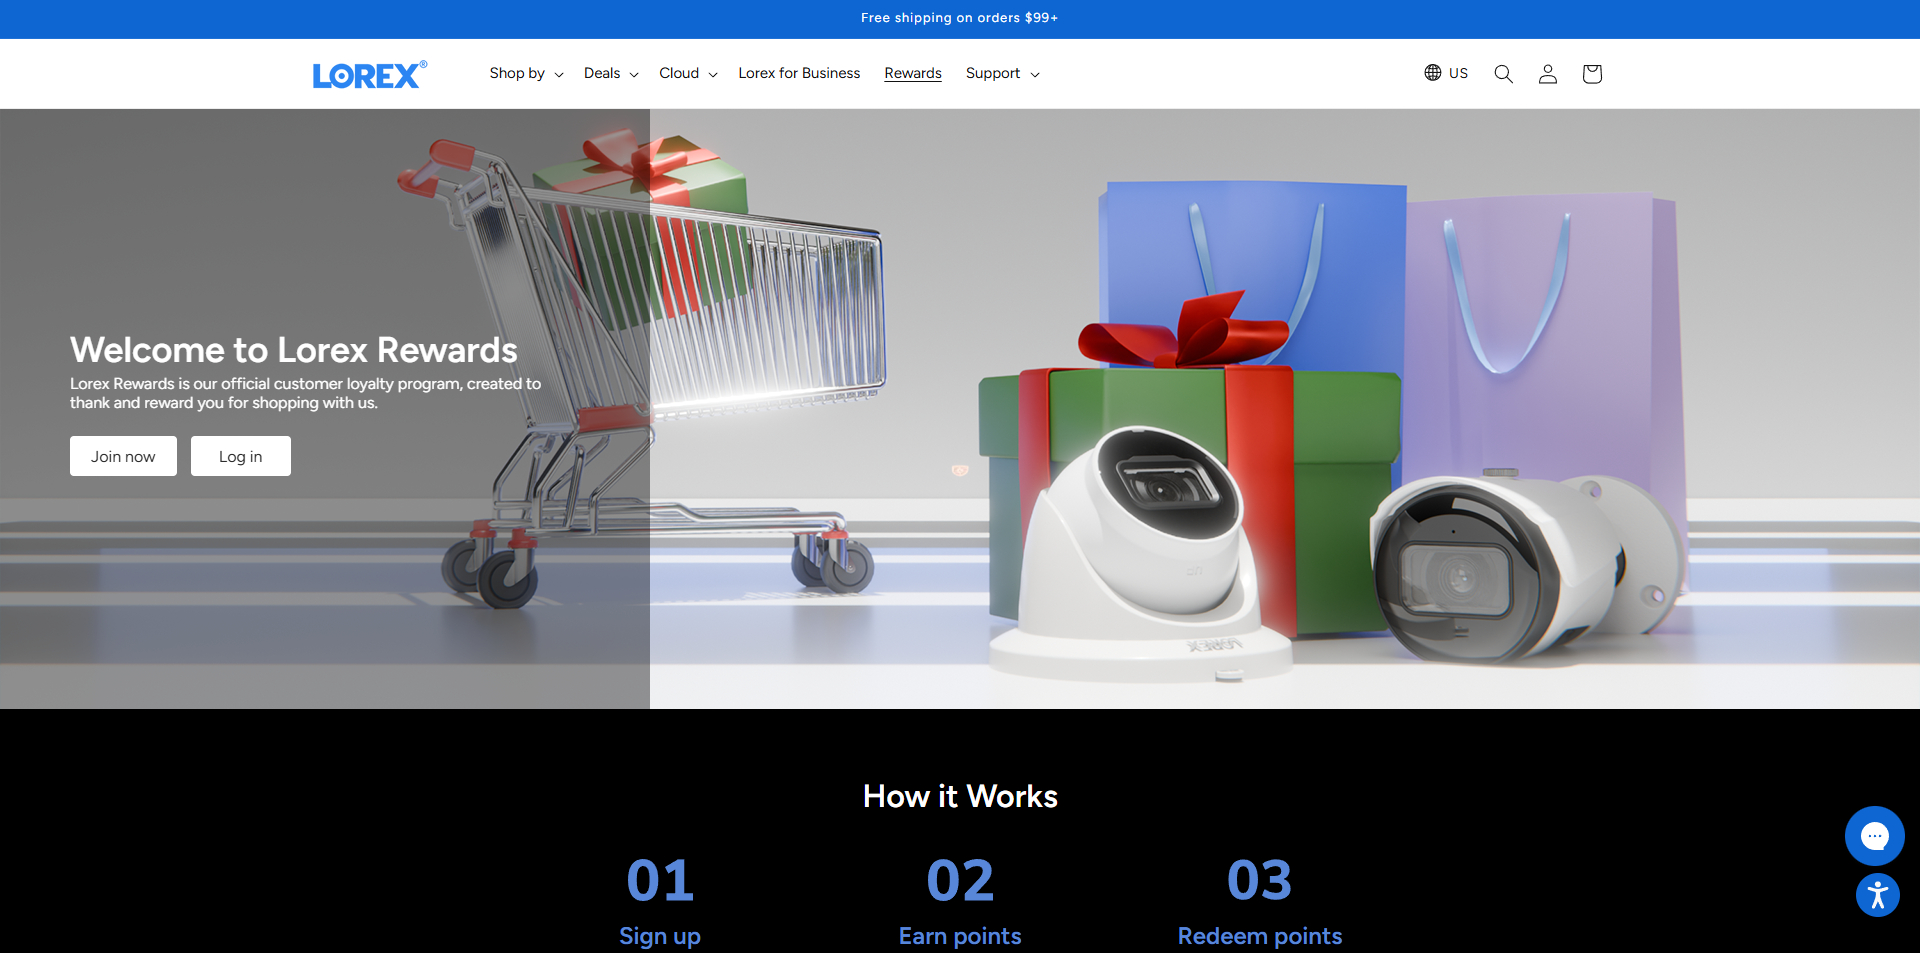Open the live chat bubble
Image resolution: width=1920 pixels, height=953 pixels.
point(1874,836)
